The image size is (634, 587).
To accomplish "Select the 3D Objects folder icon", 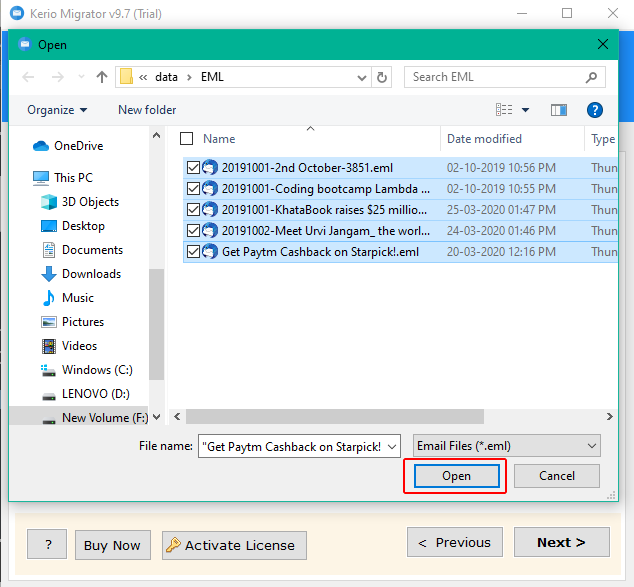I will (49, 202).
